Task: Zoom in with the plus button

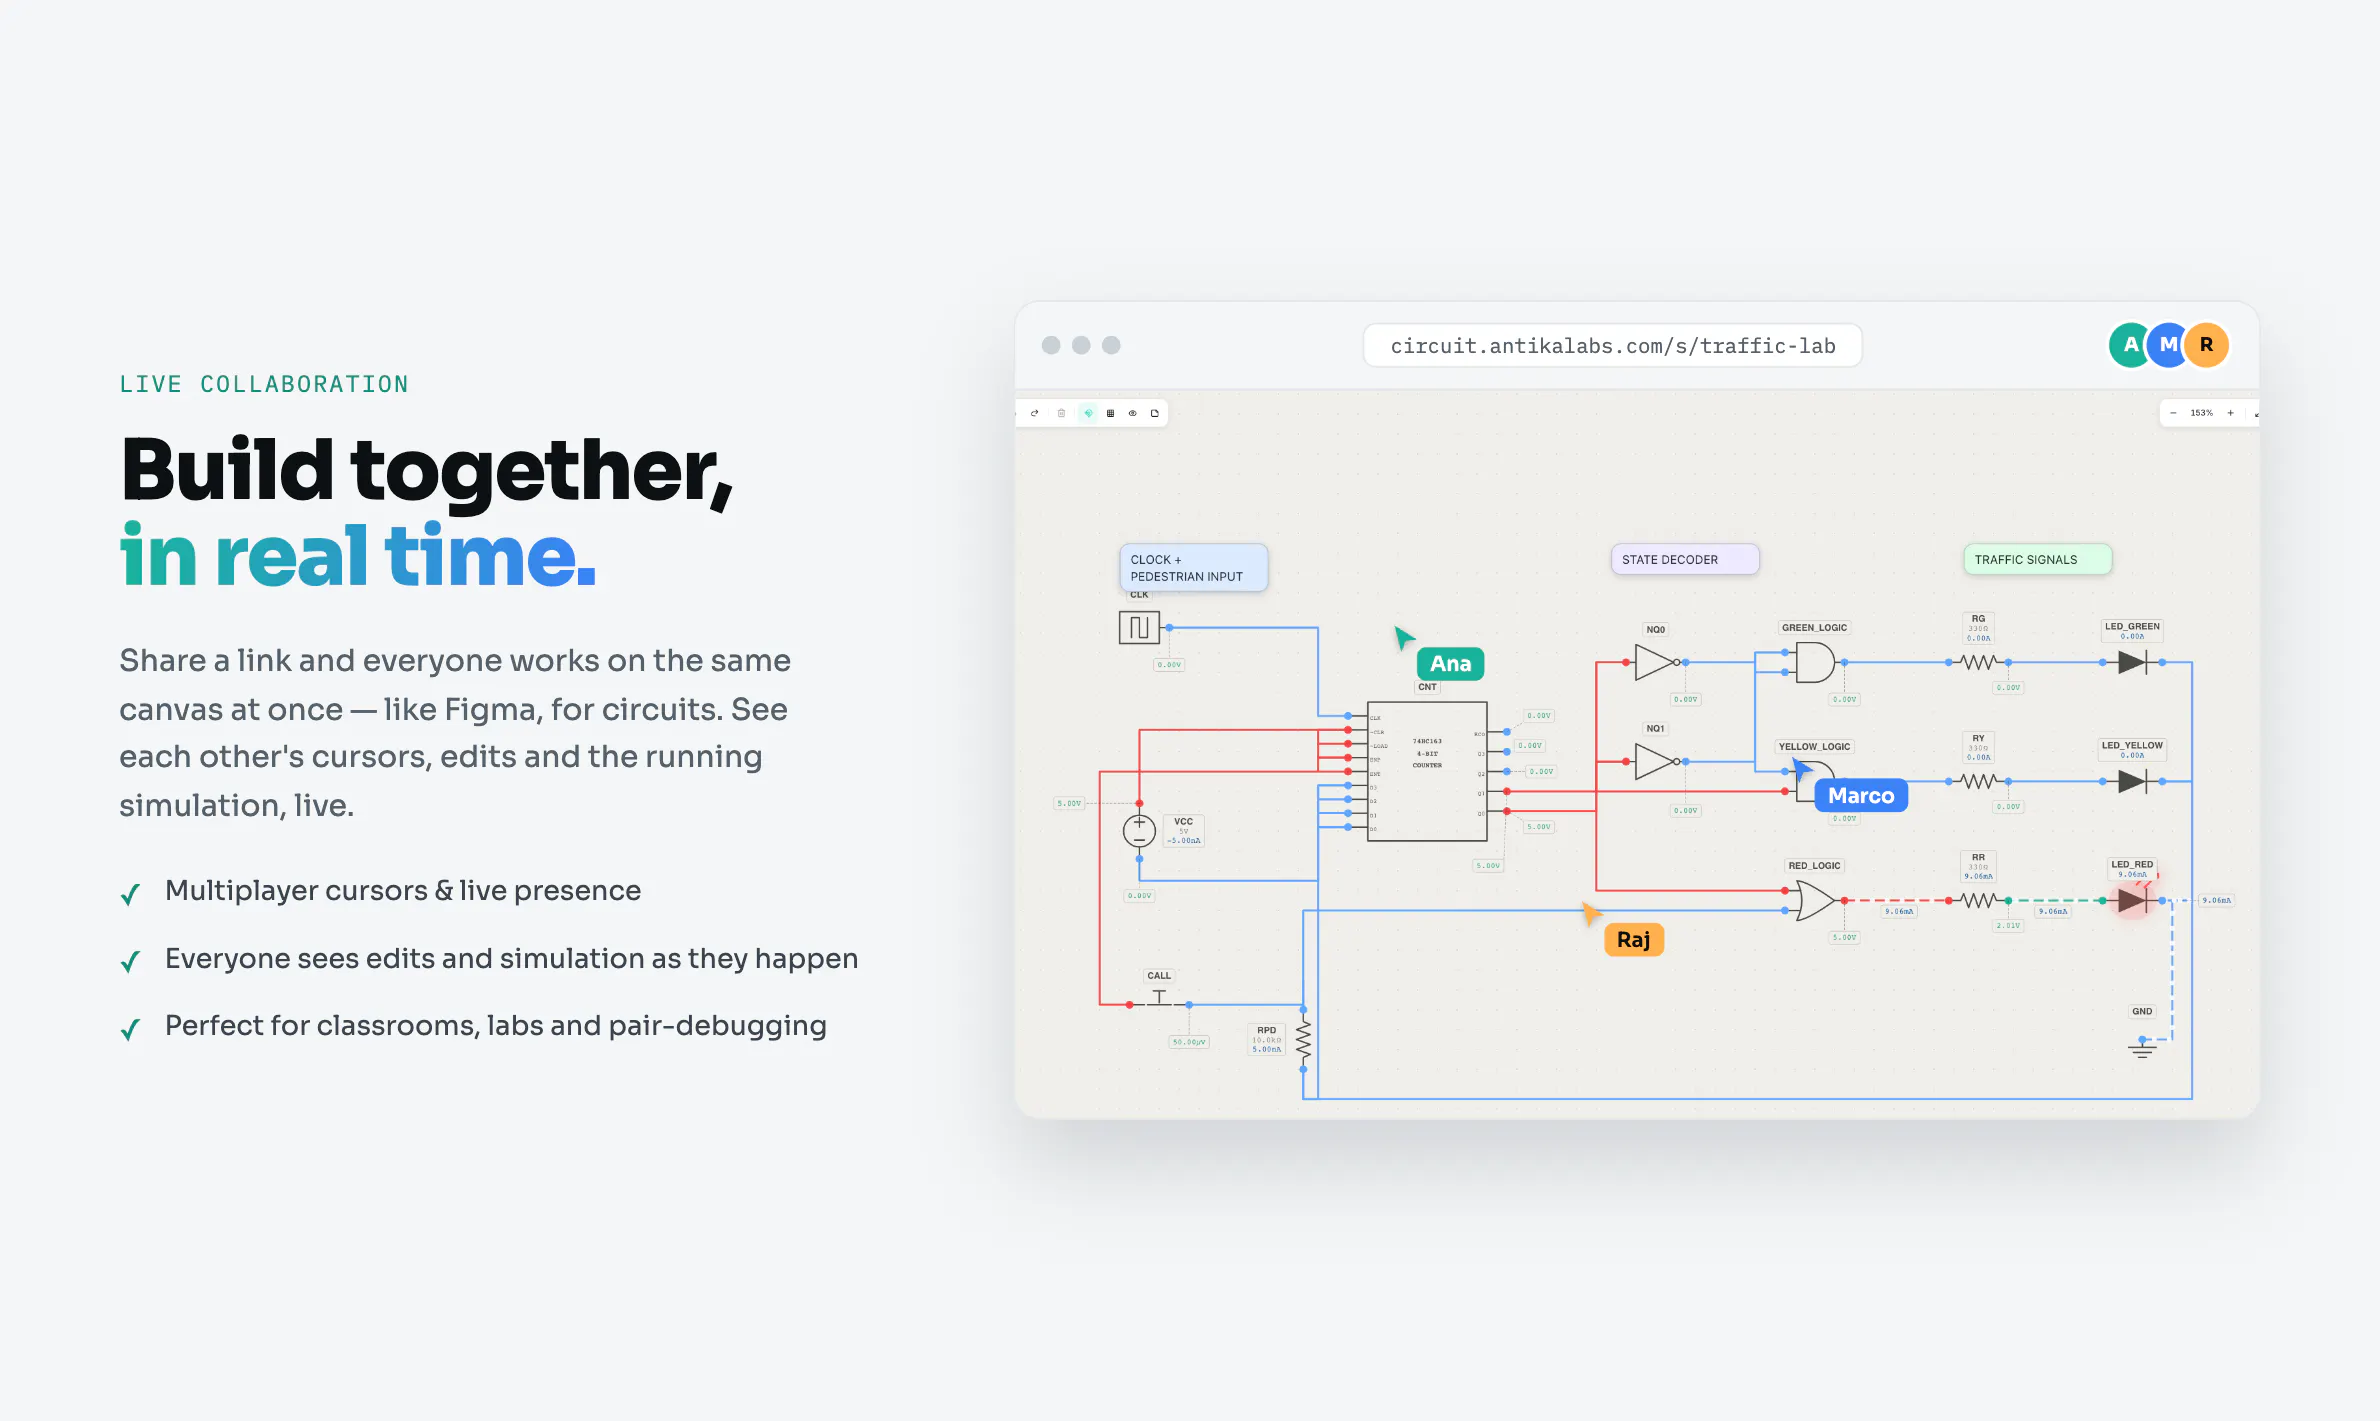Action: 2231,413
